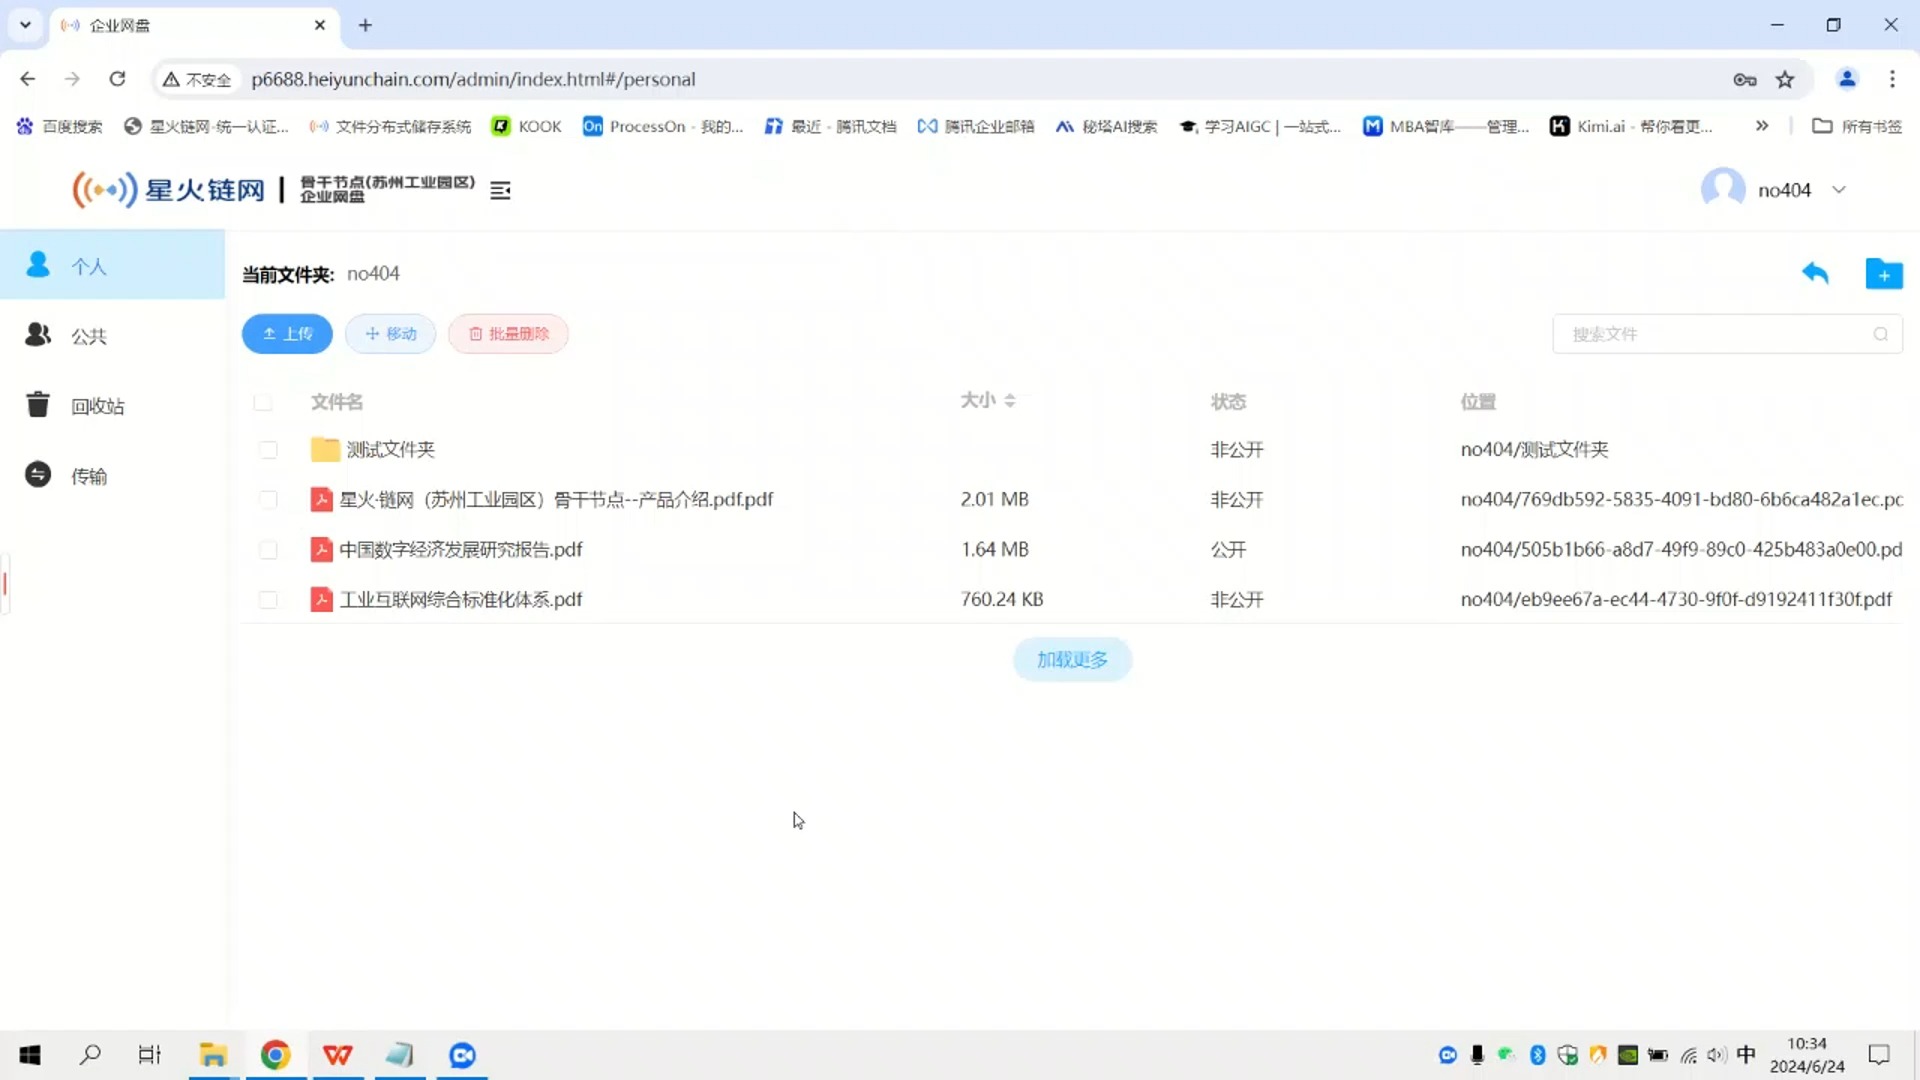Viewport: 1920px width, 1080px height.
Task: Toggle the select-all checkbox in table header
Action: pos(263,402)
